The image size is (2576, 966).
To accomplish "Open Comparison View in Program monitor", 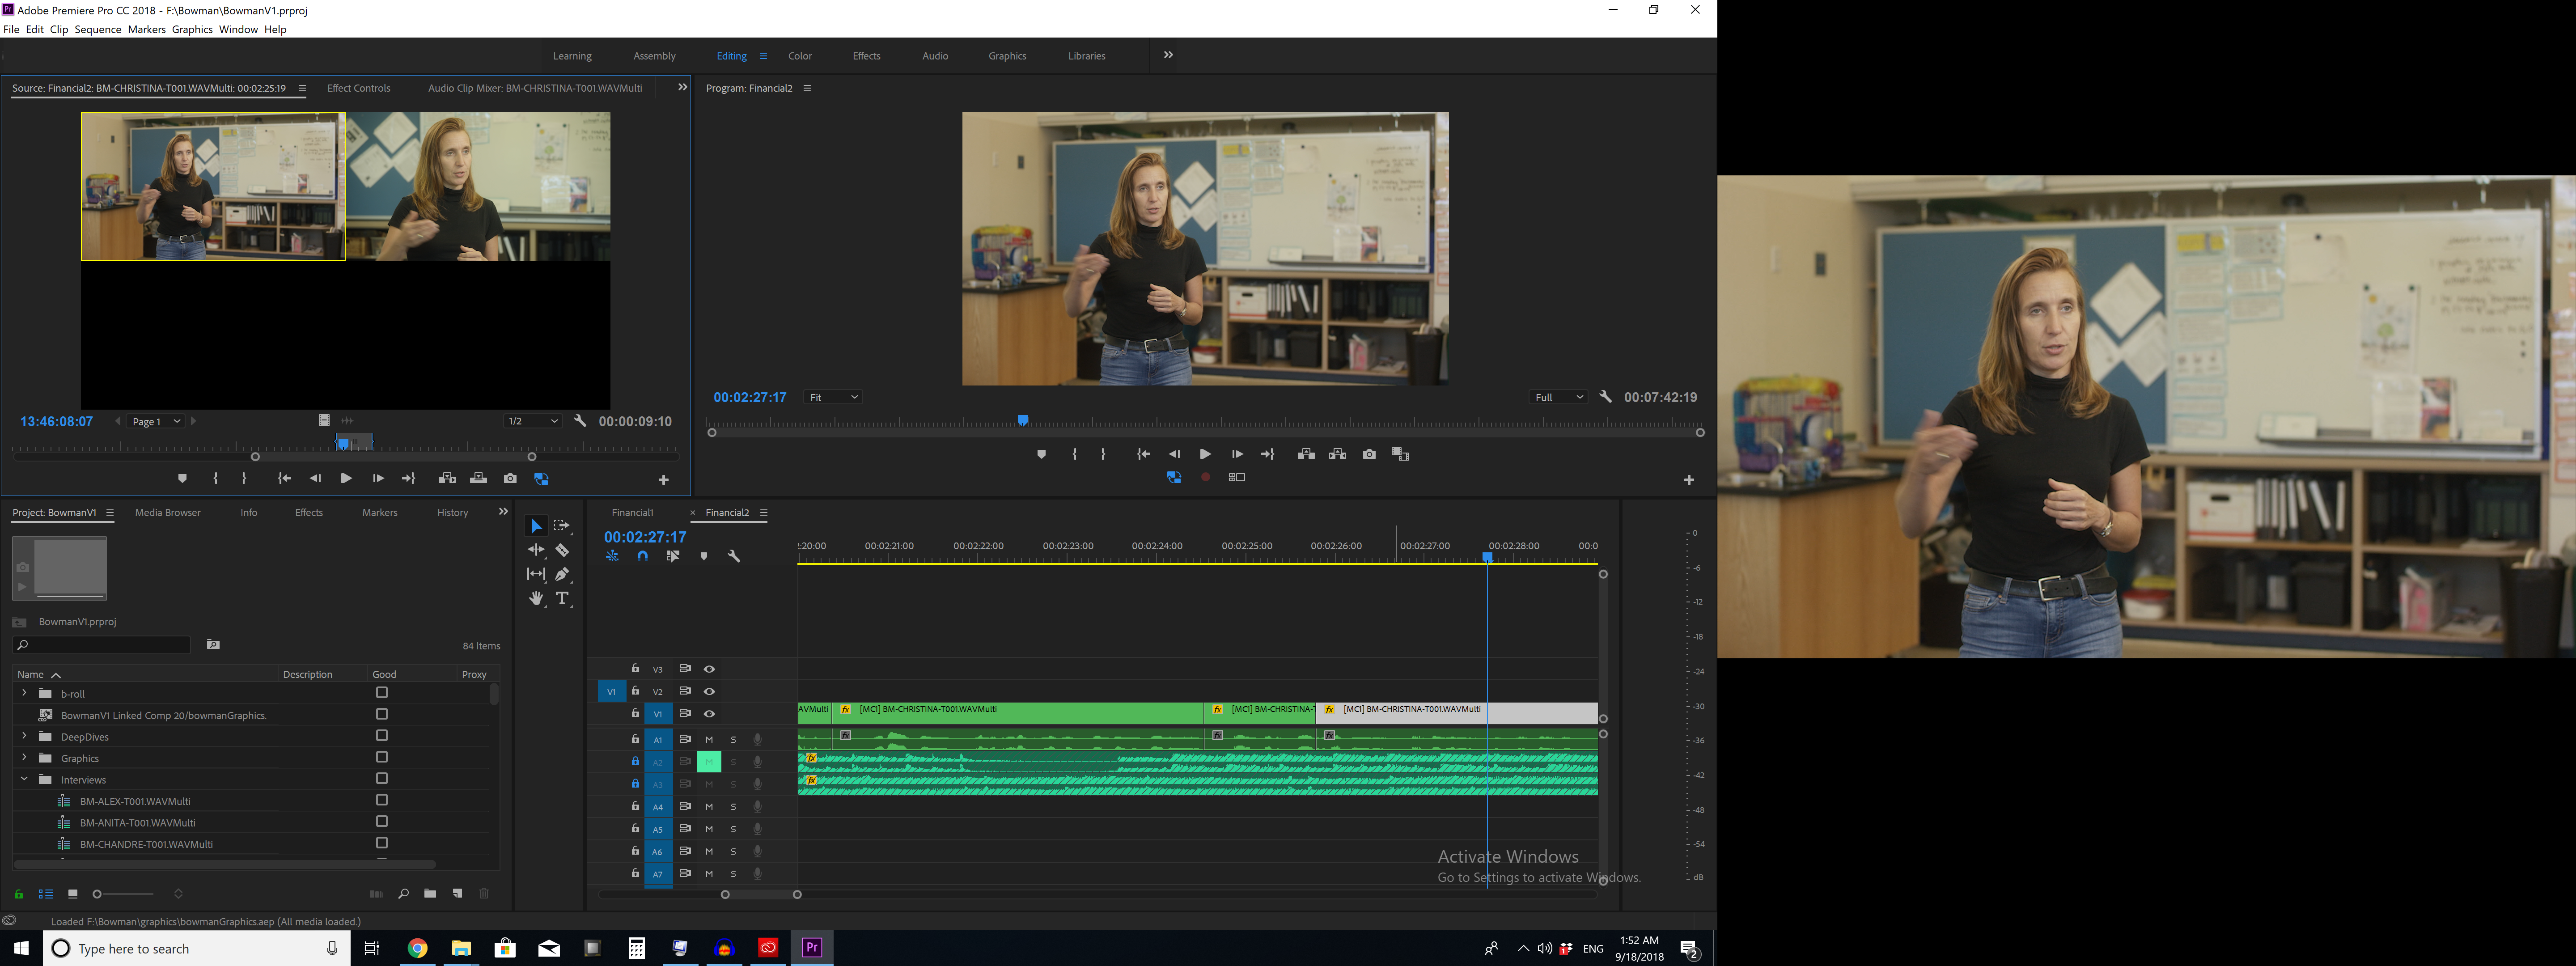I will (x=1400, y=454).
